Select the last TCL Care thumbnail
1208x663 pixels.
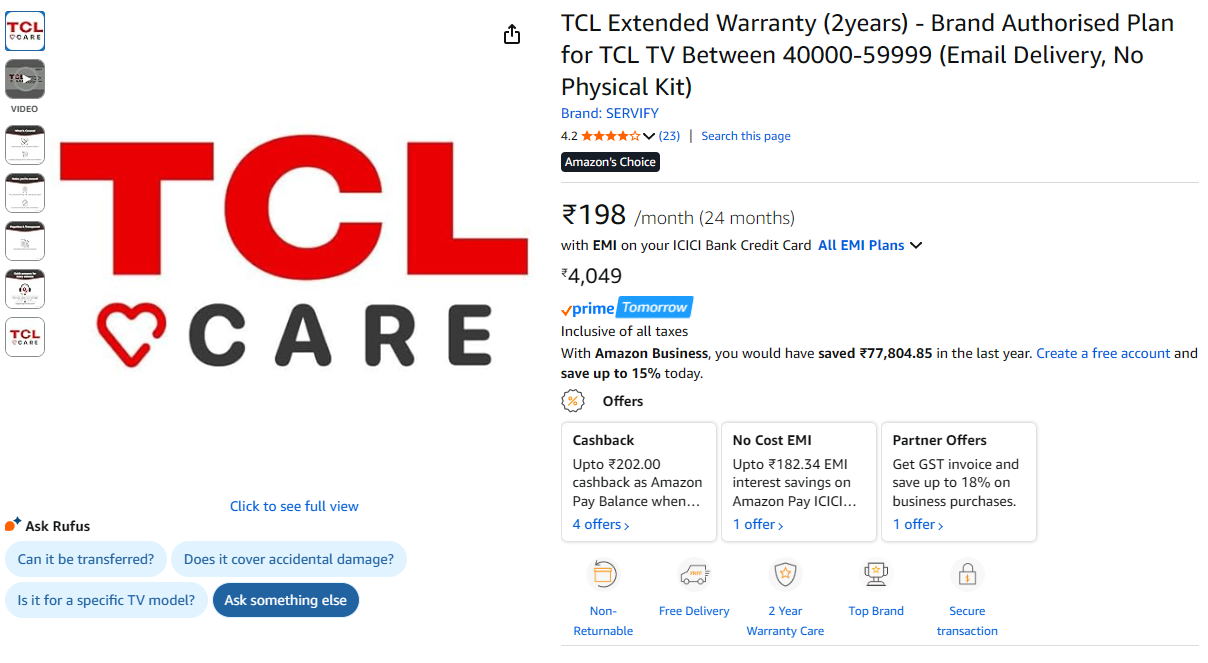pos(25,337)
